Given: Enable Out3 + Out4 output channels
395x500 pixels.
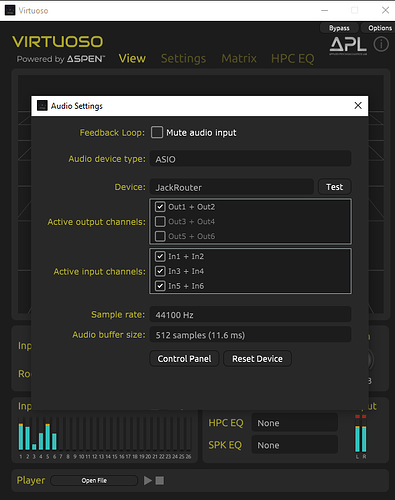Looking at the screenshot, I should coord(160,221).
